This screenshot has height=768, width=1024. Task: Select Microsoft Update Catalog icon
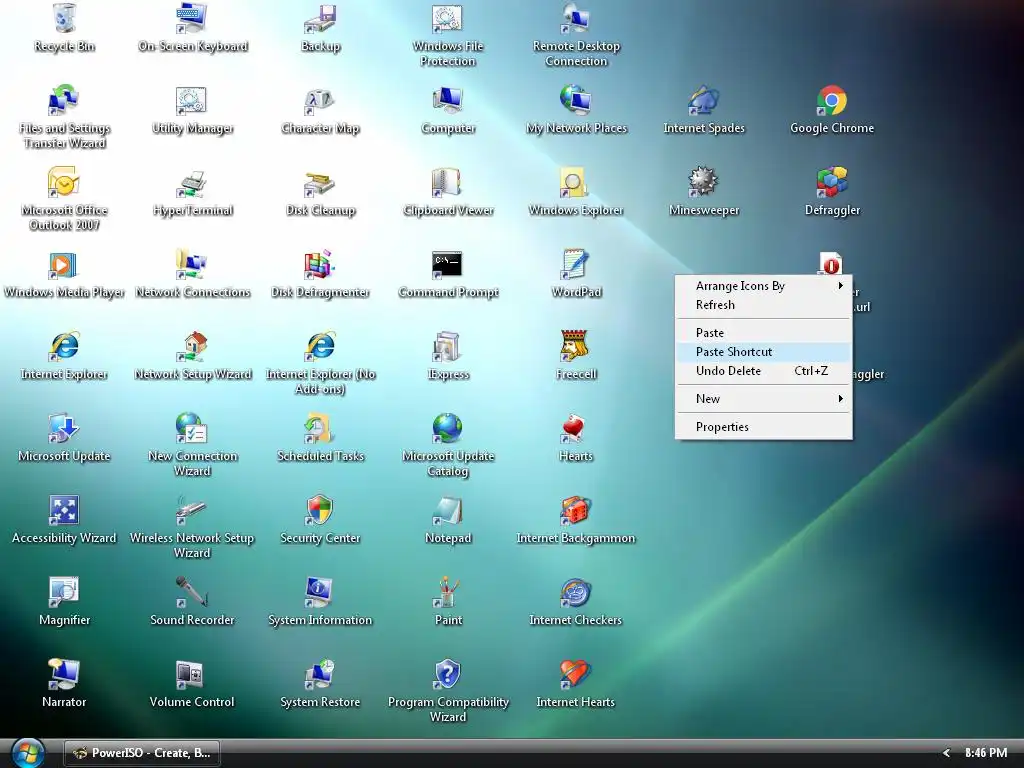coord(448,428)
